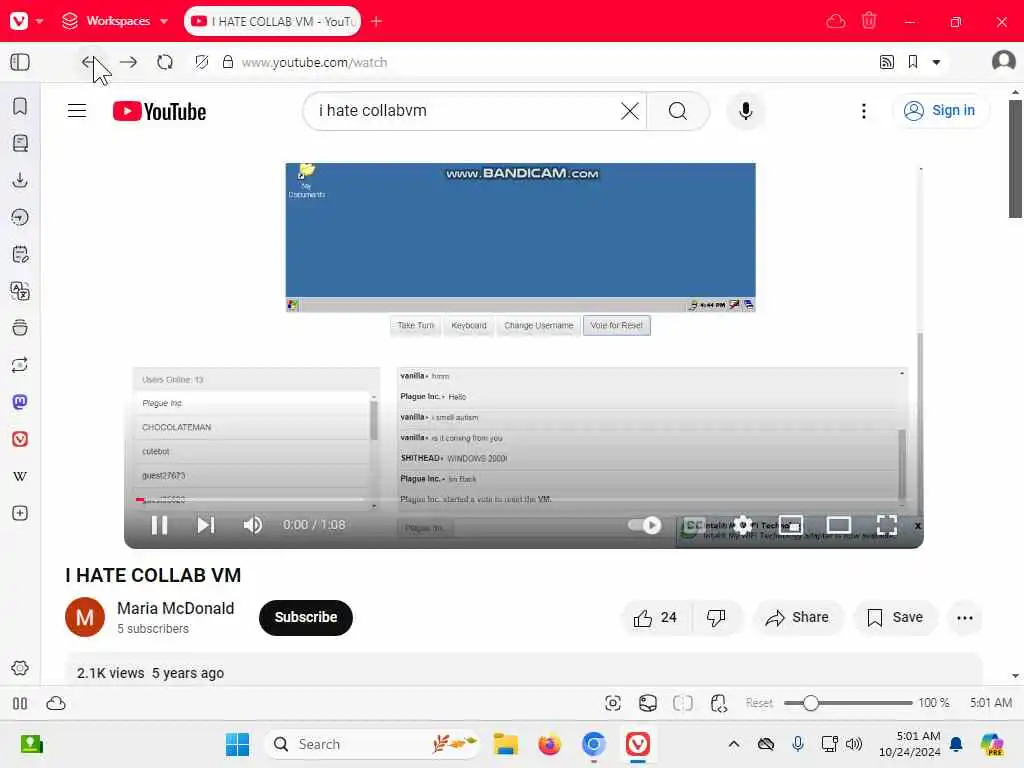Search with your voice microphone

point(745,111)
